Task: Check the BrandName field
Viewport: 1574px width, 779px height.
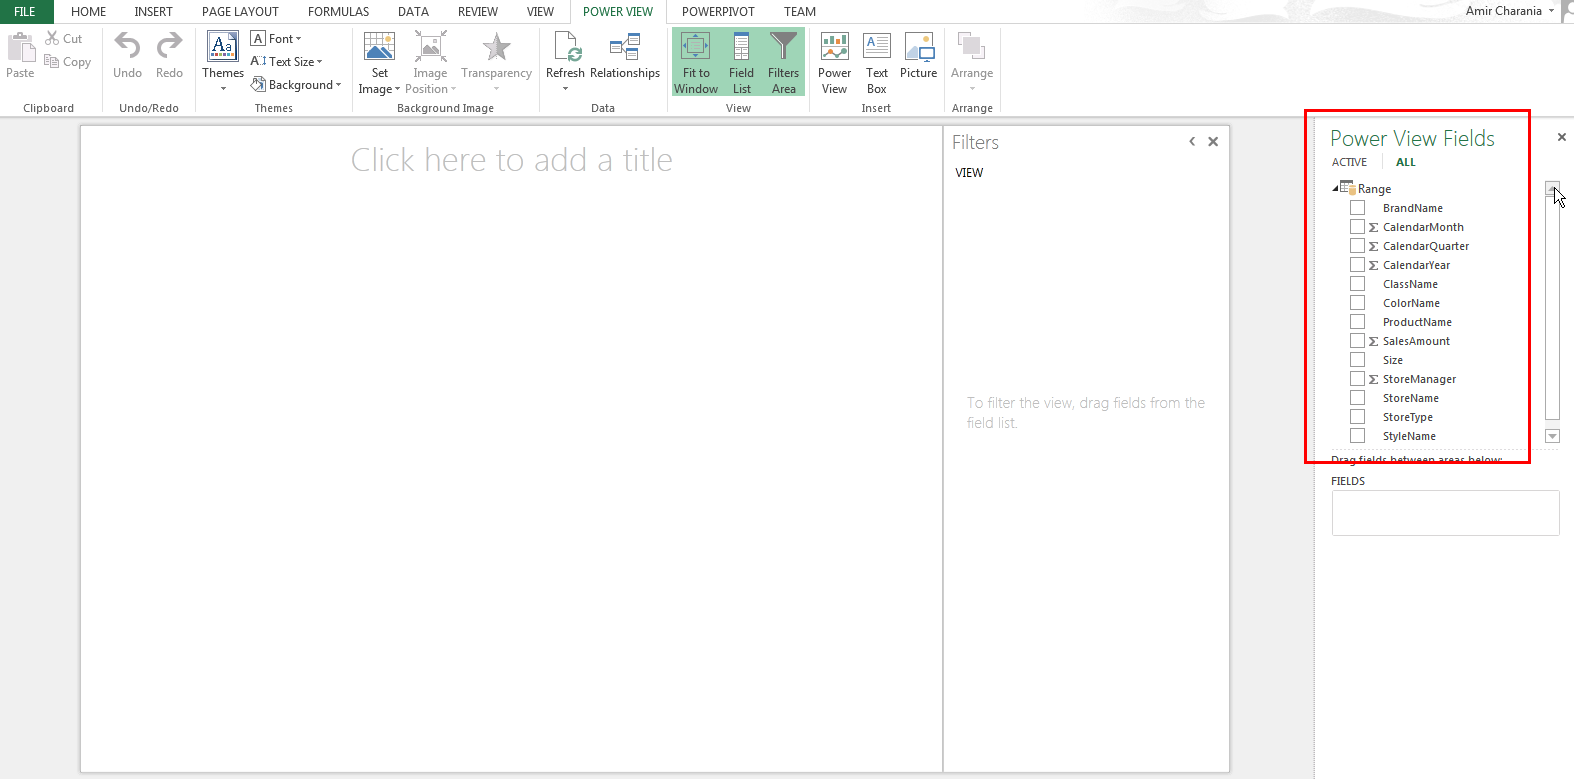Action: coord(1357,208)
